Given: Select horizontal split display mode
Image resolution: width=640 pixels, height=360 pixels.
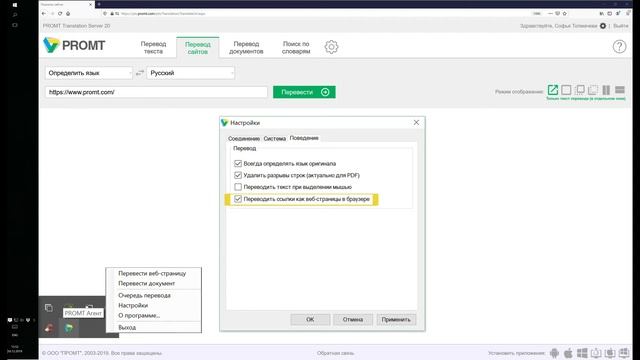Looking at the screenshot, I should coord(620,90).
